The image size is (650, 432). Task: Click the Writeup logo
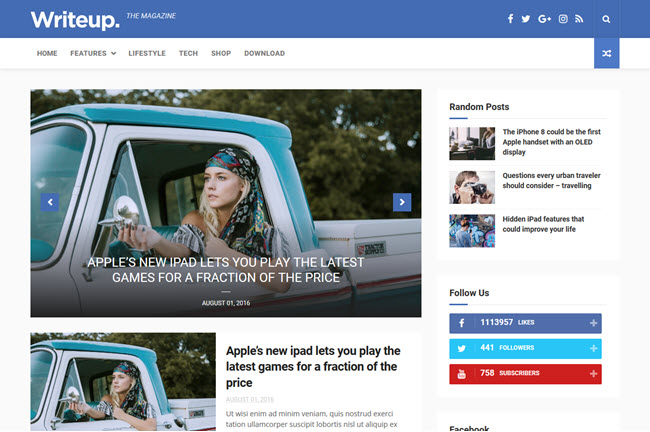[75, 20]
